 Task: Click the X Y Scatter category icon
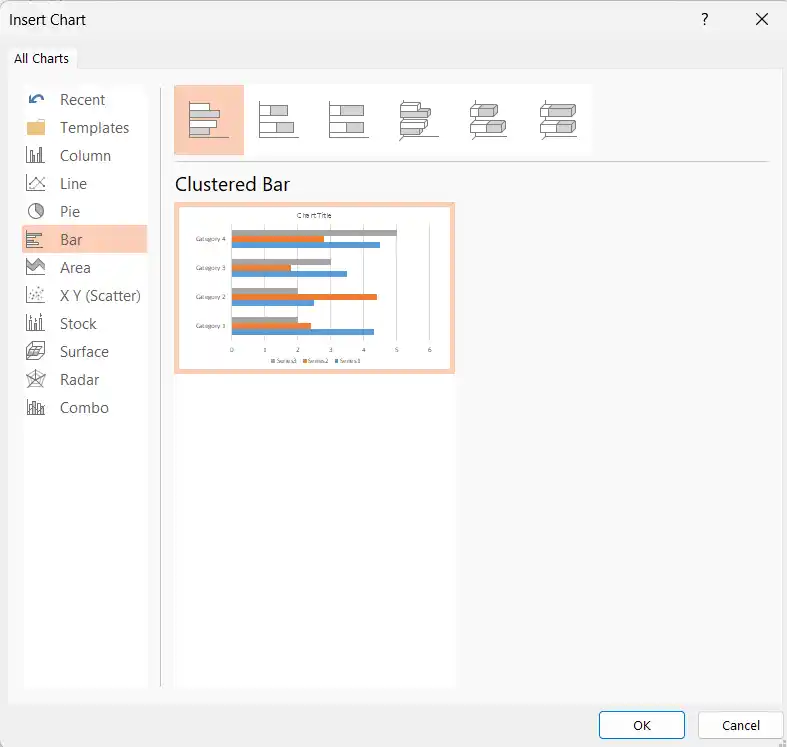35,295
